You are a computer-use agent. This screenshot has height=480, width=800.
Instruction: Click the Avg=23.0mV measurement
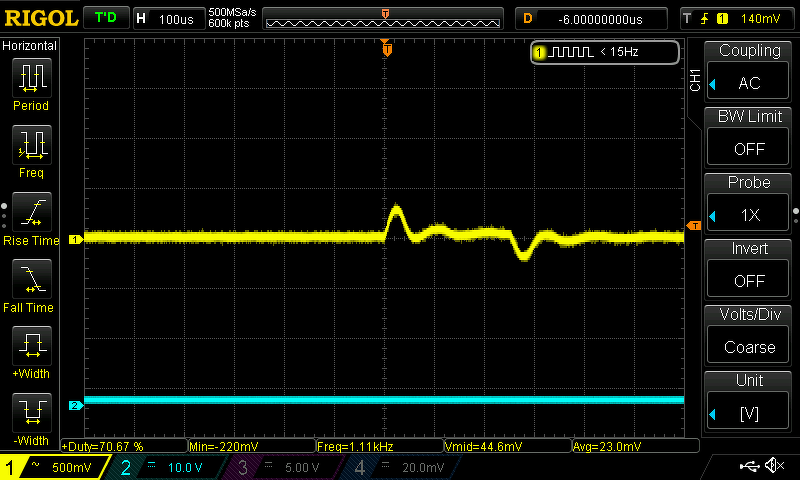(x=635, y=446)
